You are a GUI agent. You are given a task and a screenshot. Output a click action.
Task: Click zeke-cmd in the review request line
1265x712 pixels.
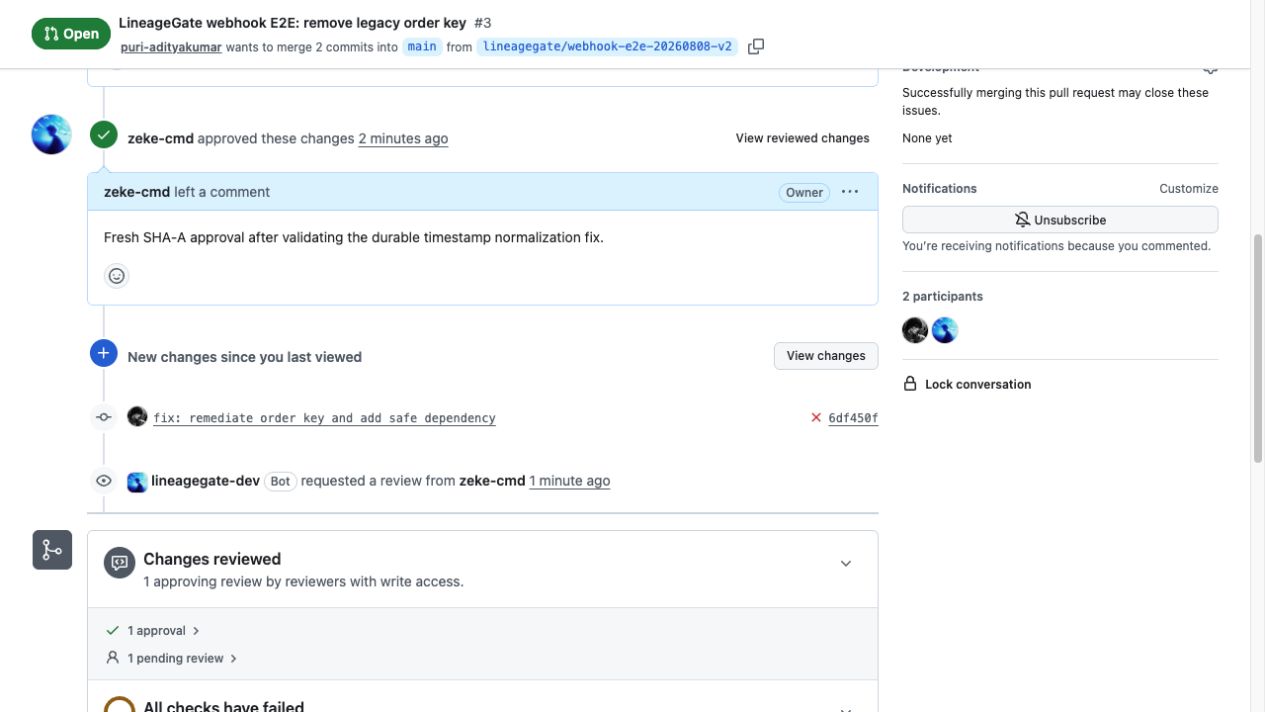tap(492, 481)
